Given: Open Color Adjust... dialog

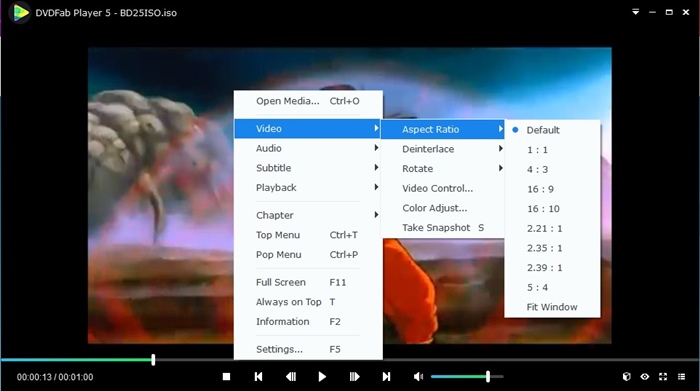Looking at the screenshot, I should coord(443,208).
